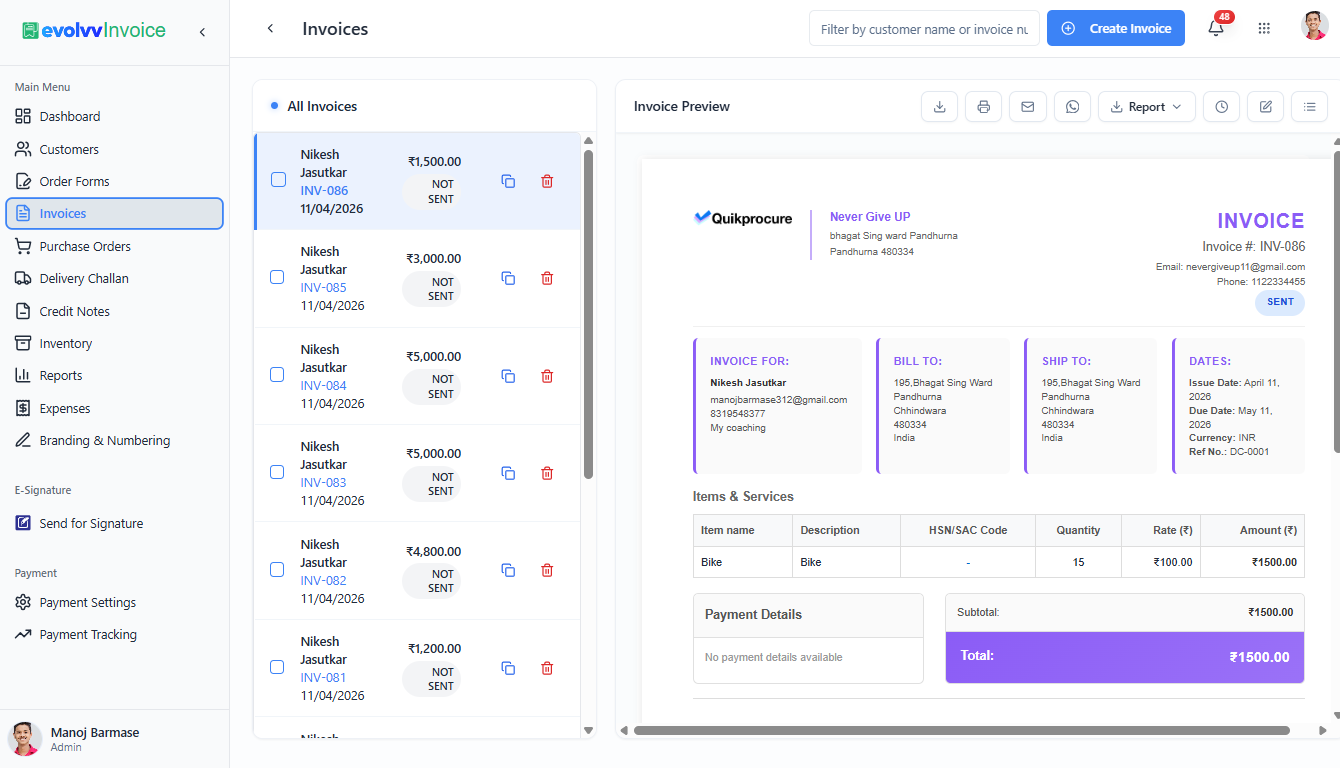Click the invoice list vertical scrollbar
Image resolution: width=1340 pixels, height=768 pixels.
588,314
